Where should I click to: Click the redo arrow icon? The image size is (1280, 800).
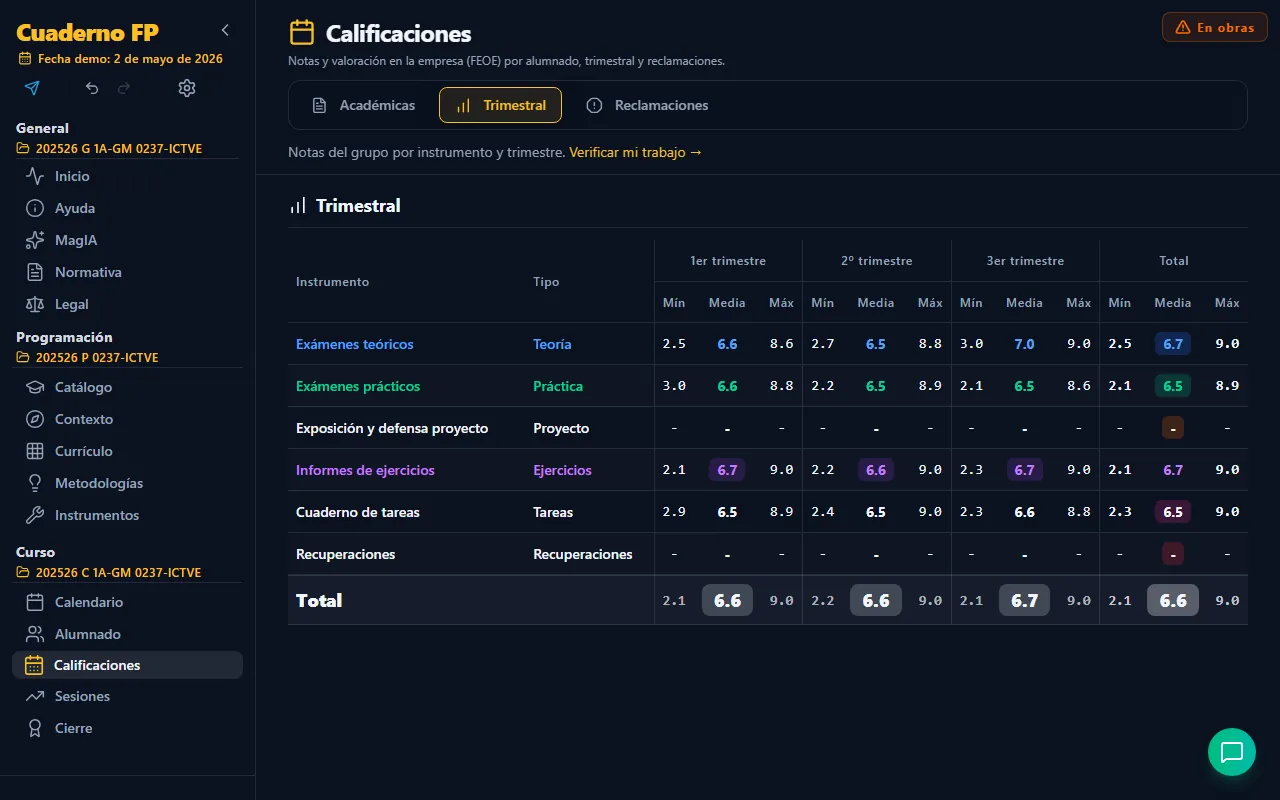point(124,88)
